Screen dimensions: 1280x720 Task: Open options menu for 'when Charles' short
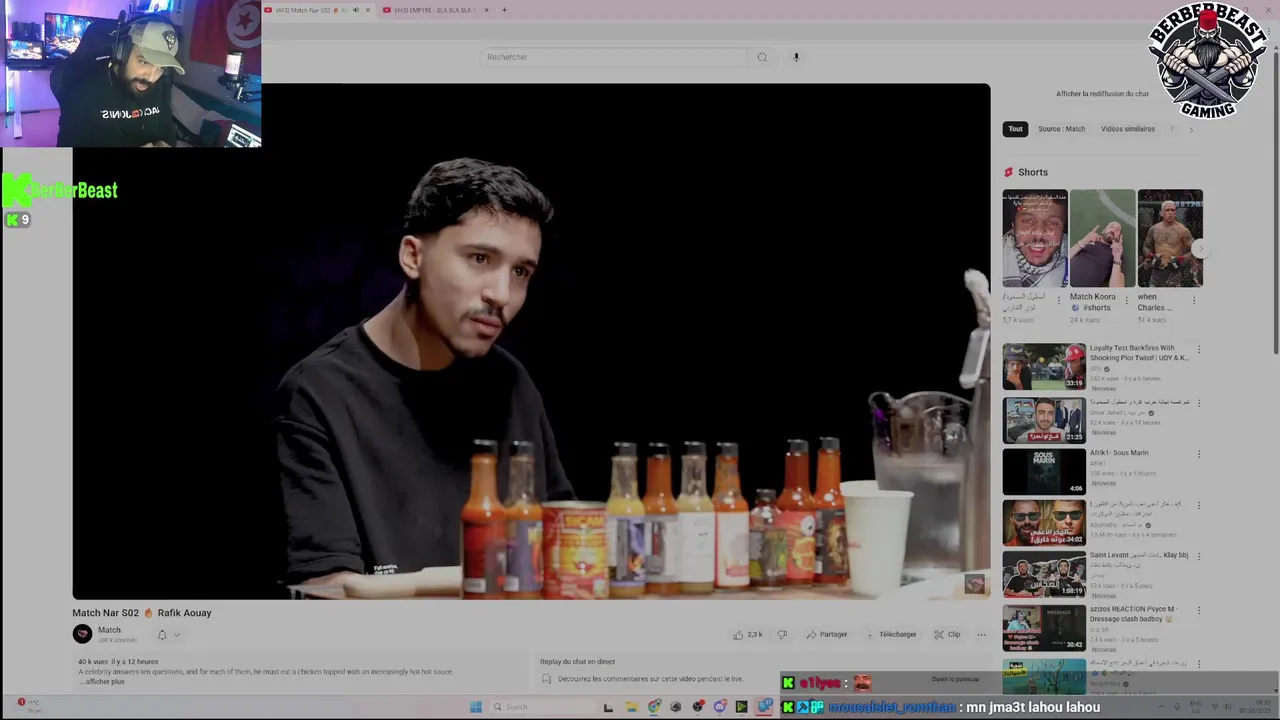[1195, 299]
